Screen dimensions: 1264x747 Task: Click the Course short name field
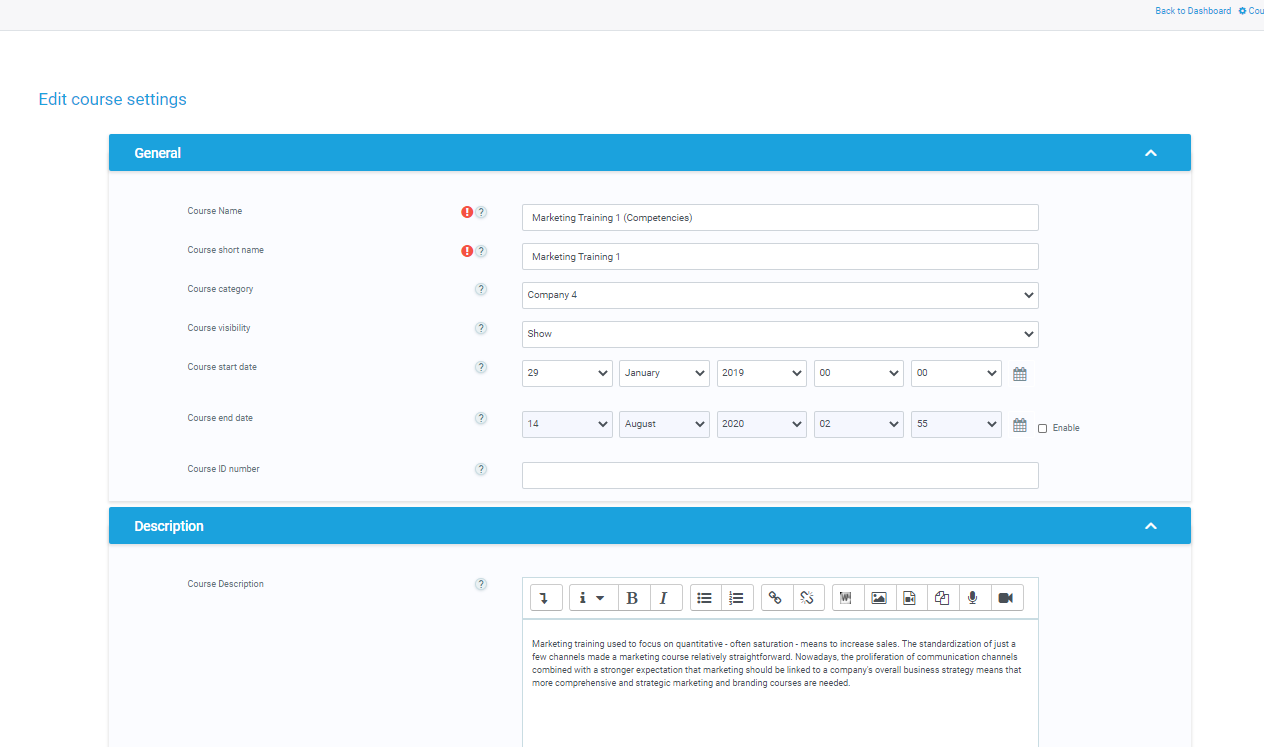(780, 257)
